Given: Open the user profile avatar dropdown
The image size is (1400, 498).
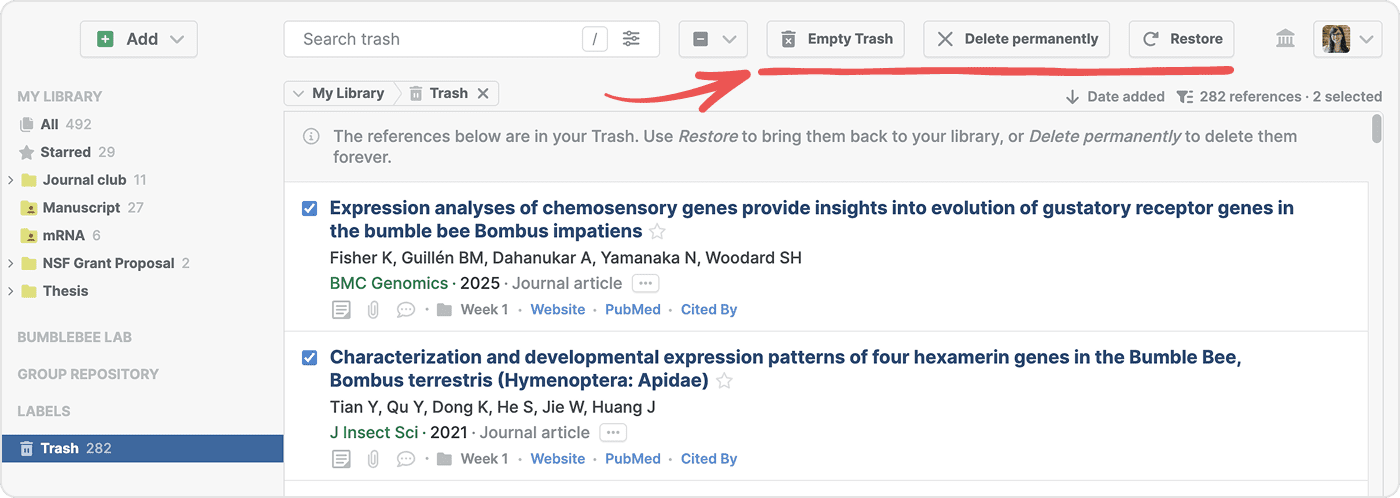Looking at the screenshot, I should [1346, 39].
